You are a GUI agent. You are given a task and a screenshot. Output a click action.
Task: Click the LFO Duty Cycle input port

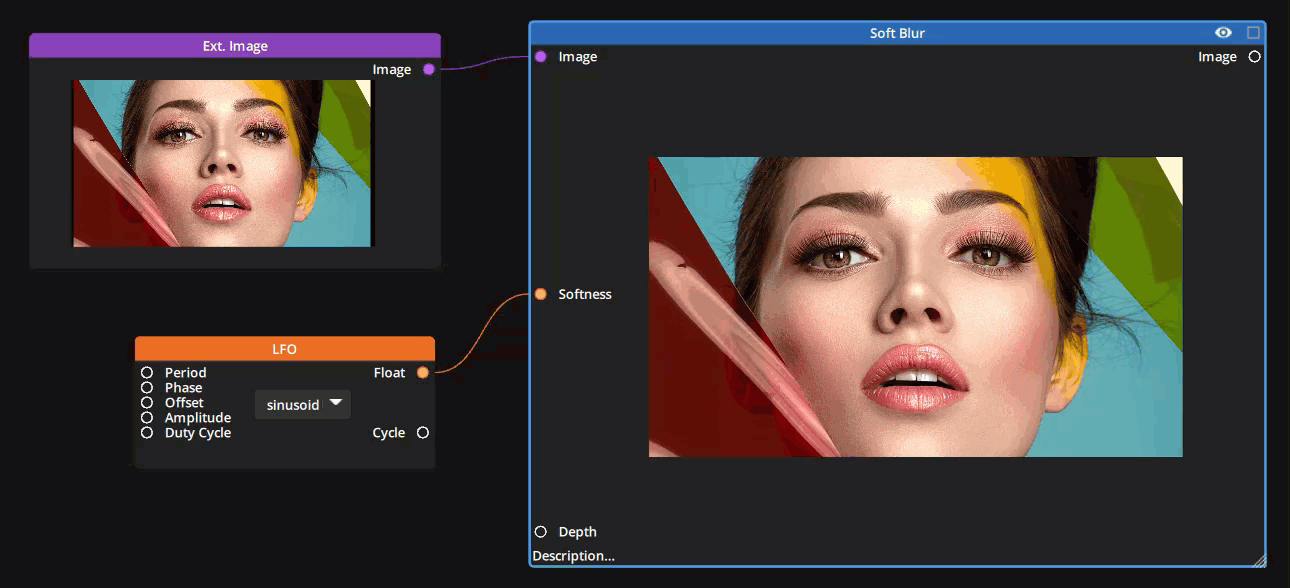pyautogui.click(x=147, y=433)
